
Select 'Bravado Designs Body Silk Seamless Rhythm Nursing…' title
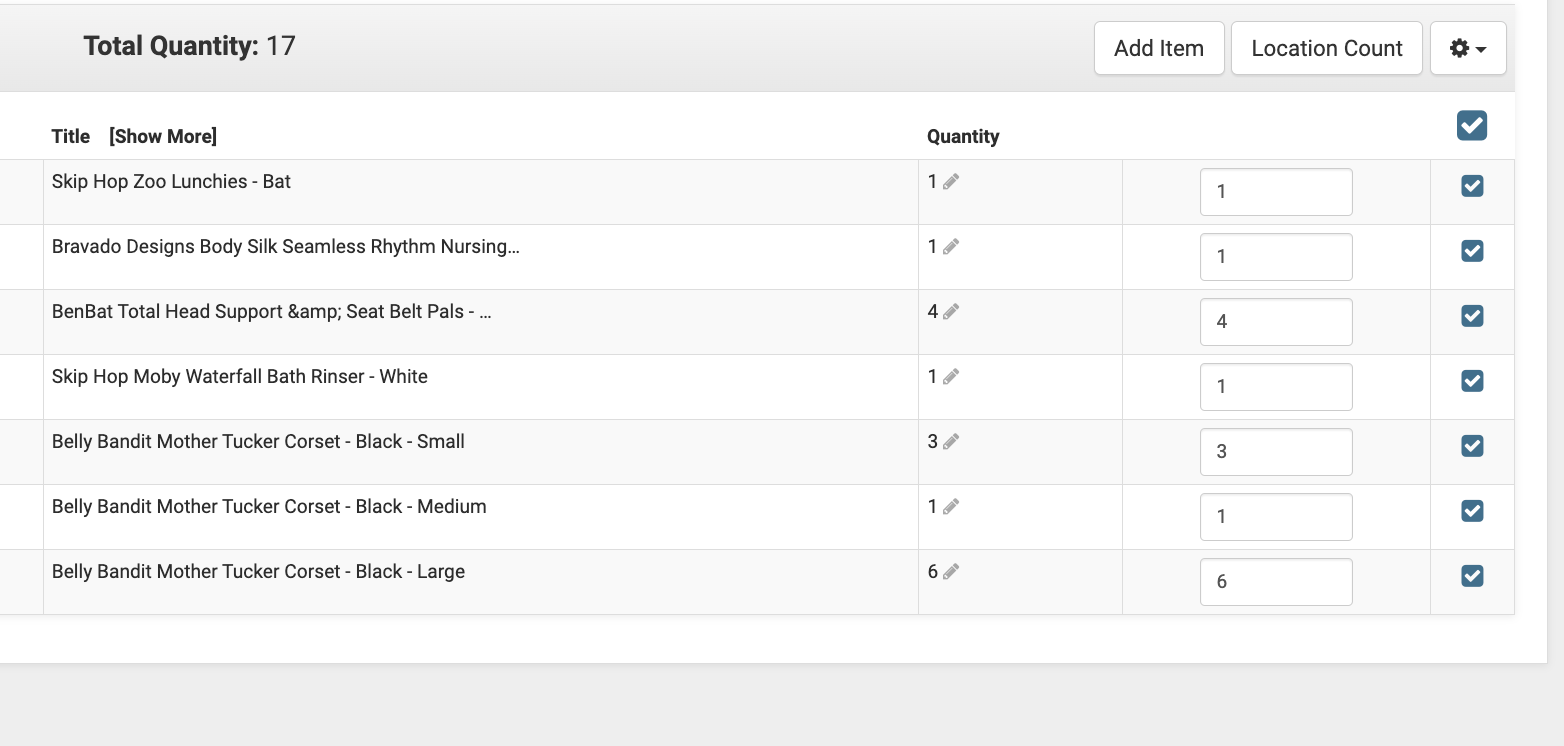286,247
